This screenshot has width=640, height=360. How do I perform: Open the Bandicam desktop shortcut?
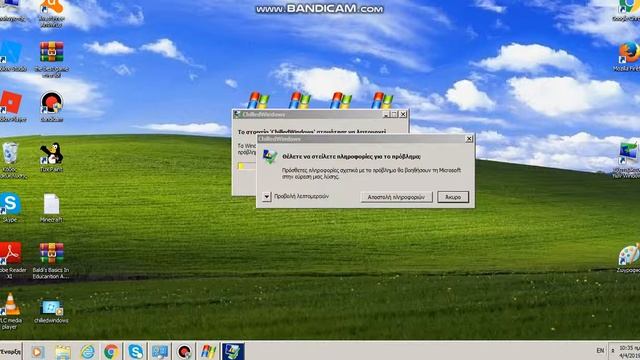coord(51,107)
